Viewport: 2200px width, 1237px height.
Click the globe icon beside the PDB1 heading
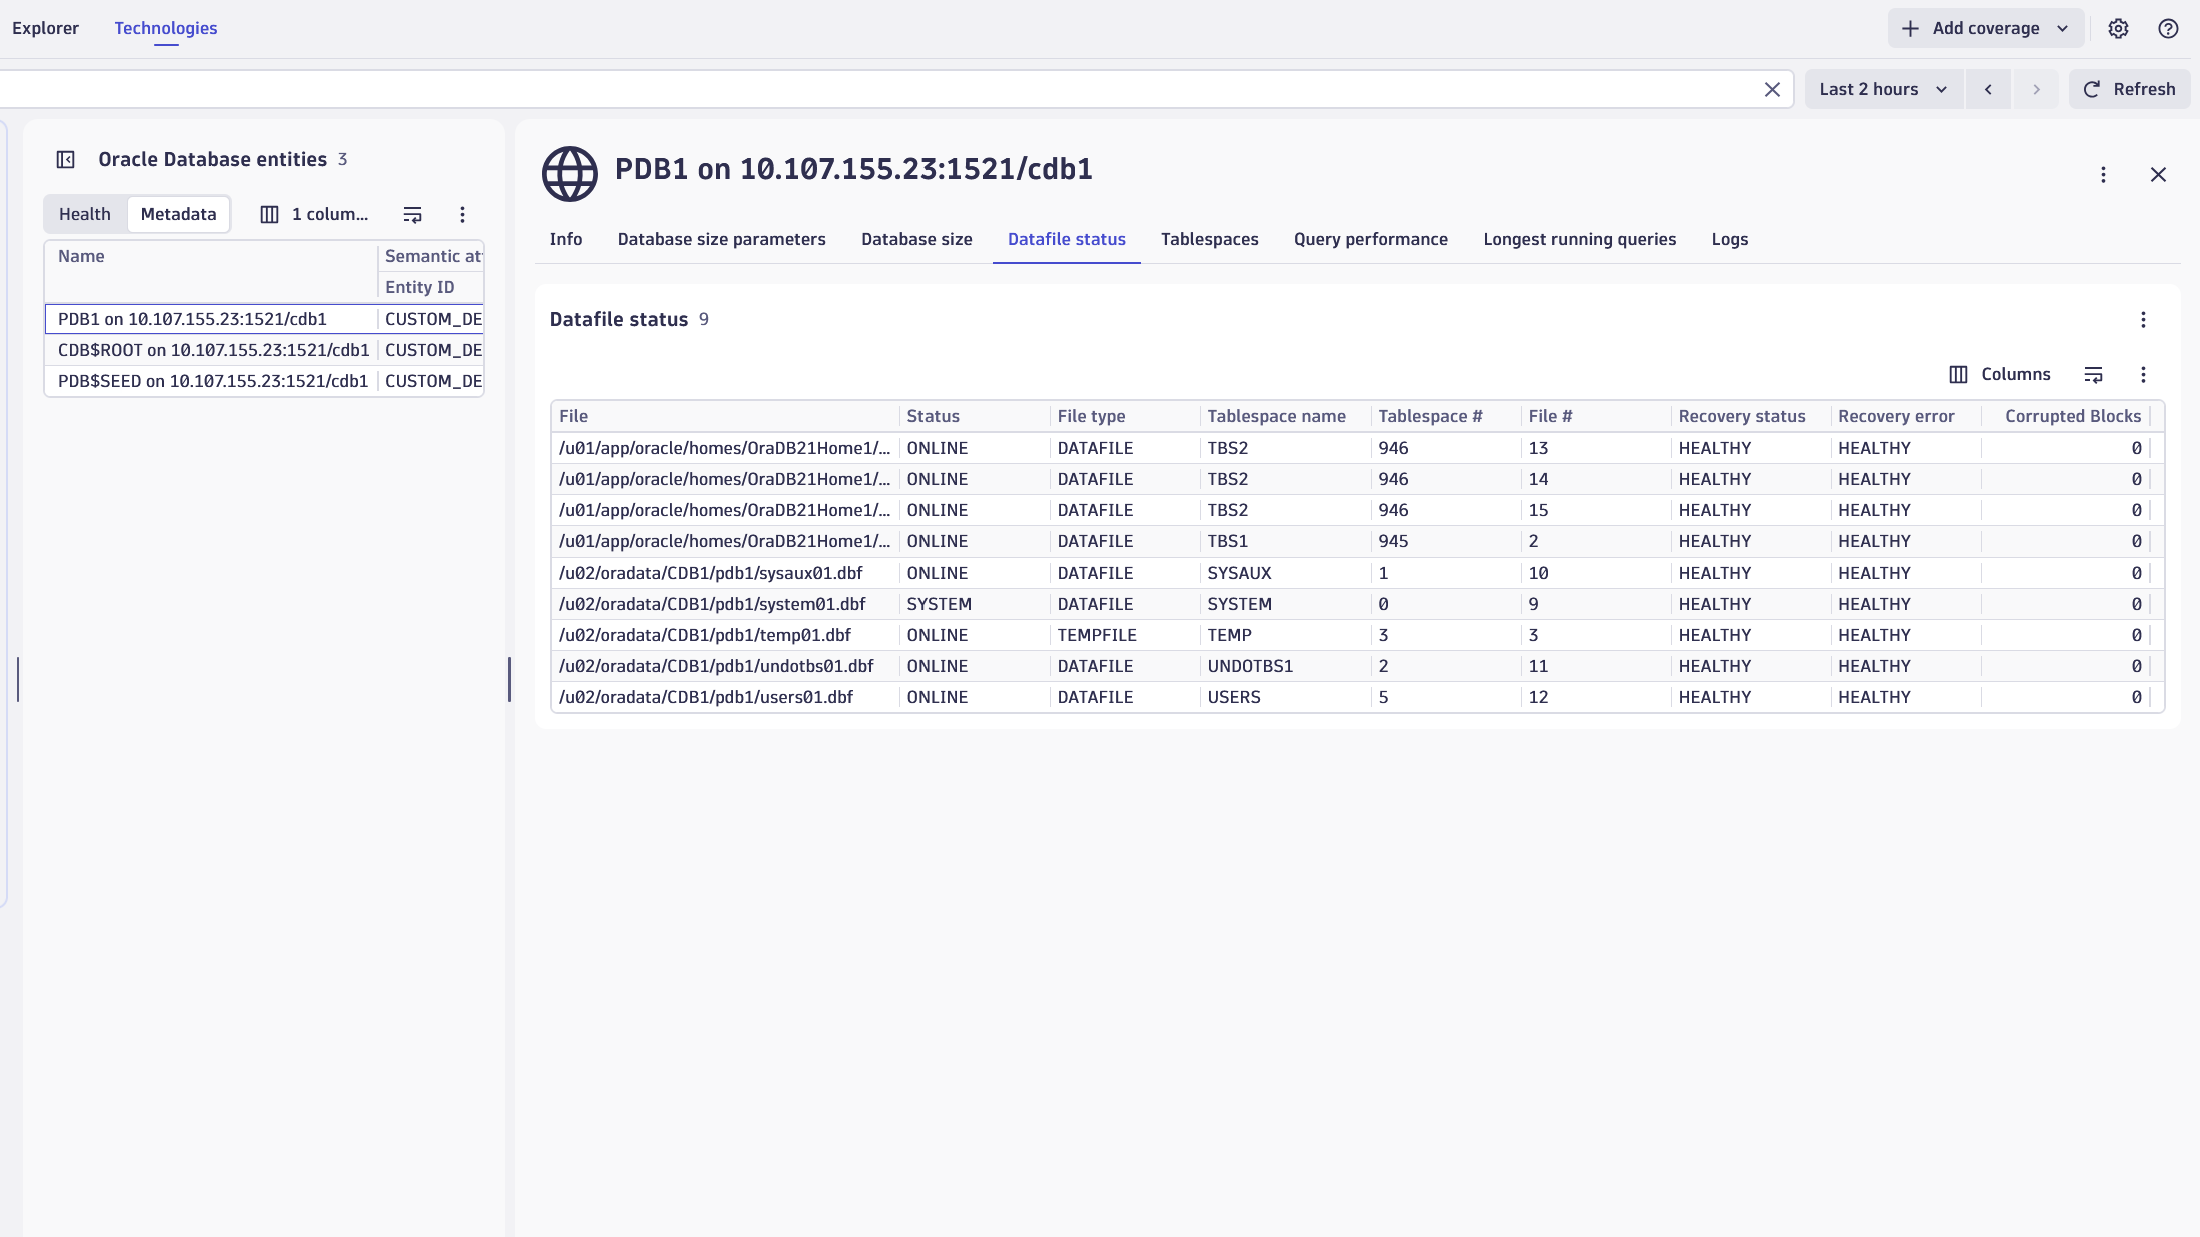570,171
